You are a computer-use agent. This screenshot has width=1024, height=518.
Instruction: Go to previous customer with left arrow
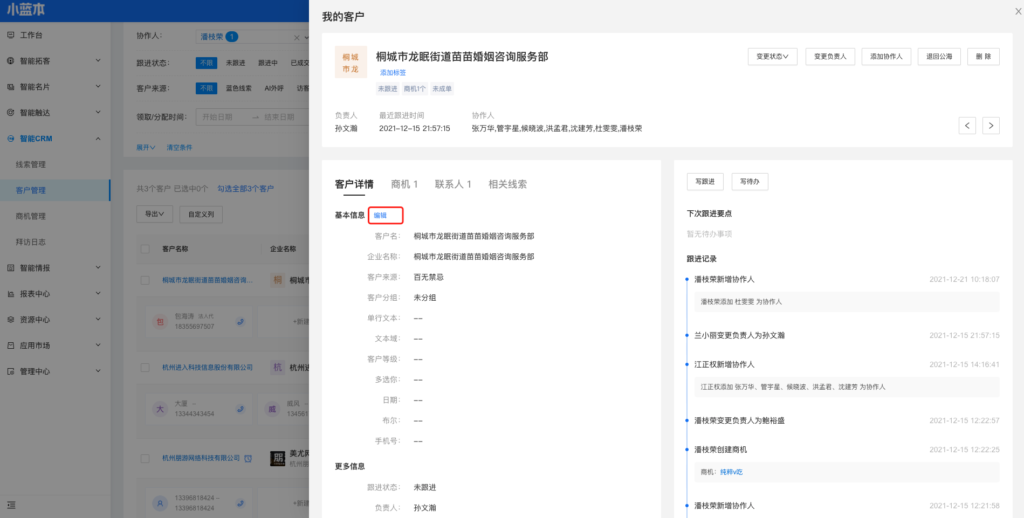point(967,125)
